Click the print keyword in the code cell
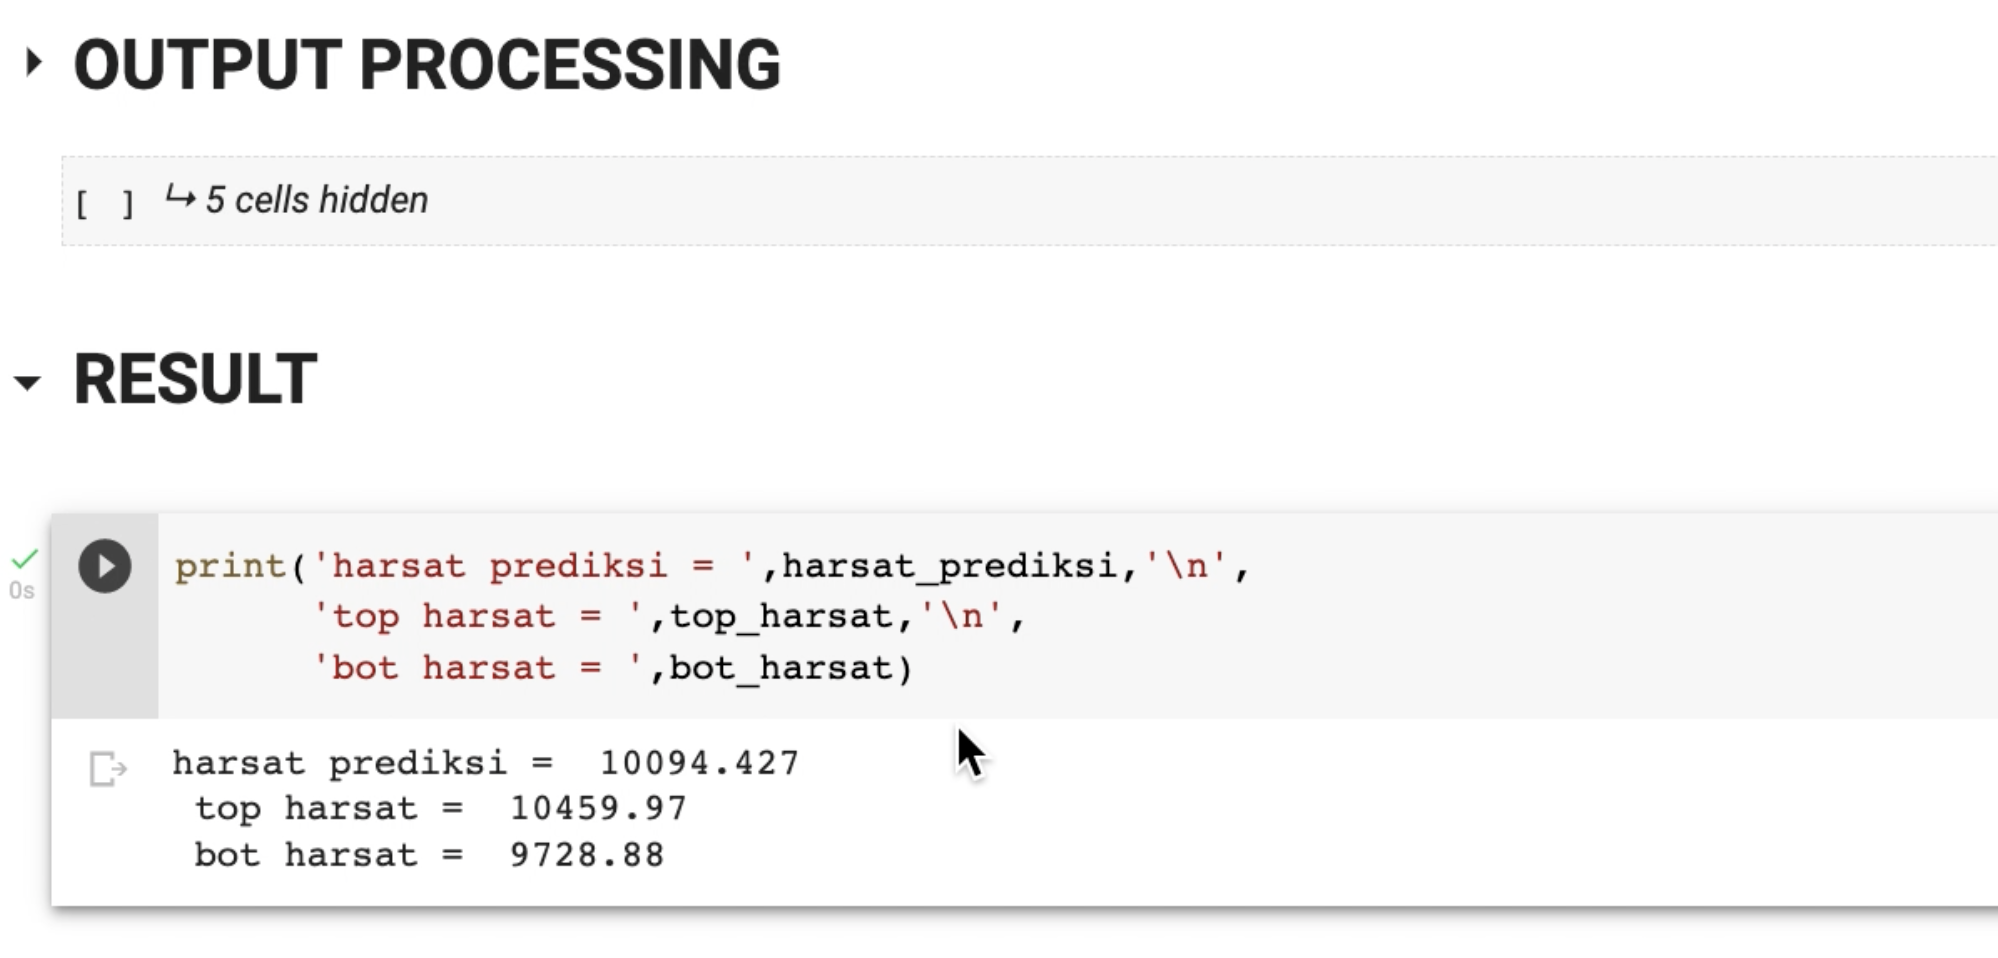This screenshot has width=1998, height=958. (231, 566)
